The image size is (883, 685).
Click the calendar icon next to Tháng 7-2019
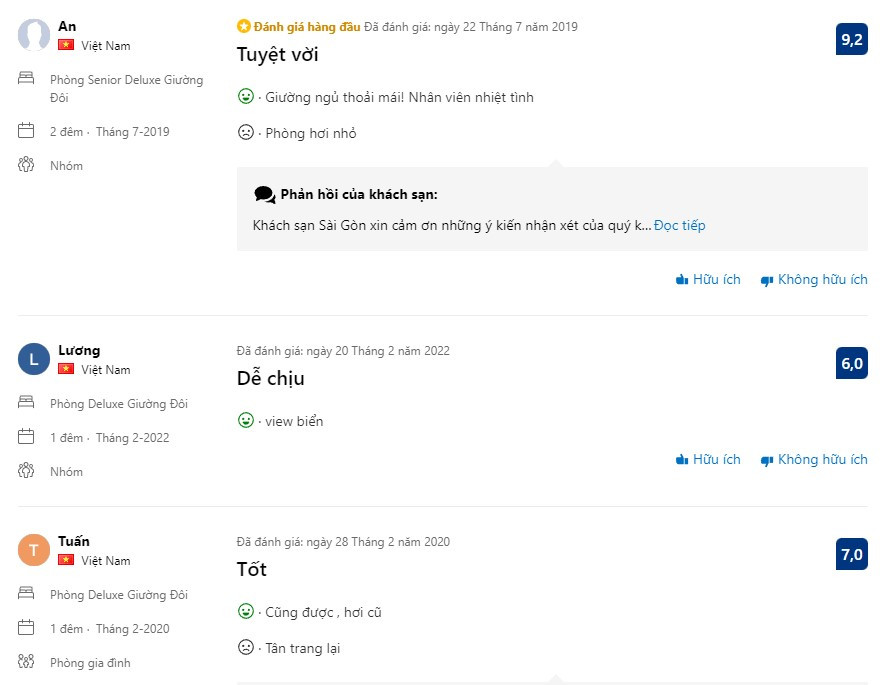click(26, 131)
